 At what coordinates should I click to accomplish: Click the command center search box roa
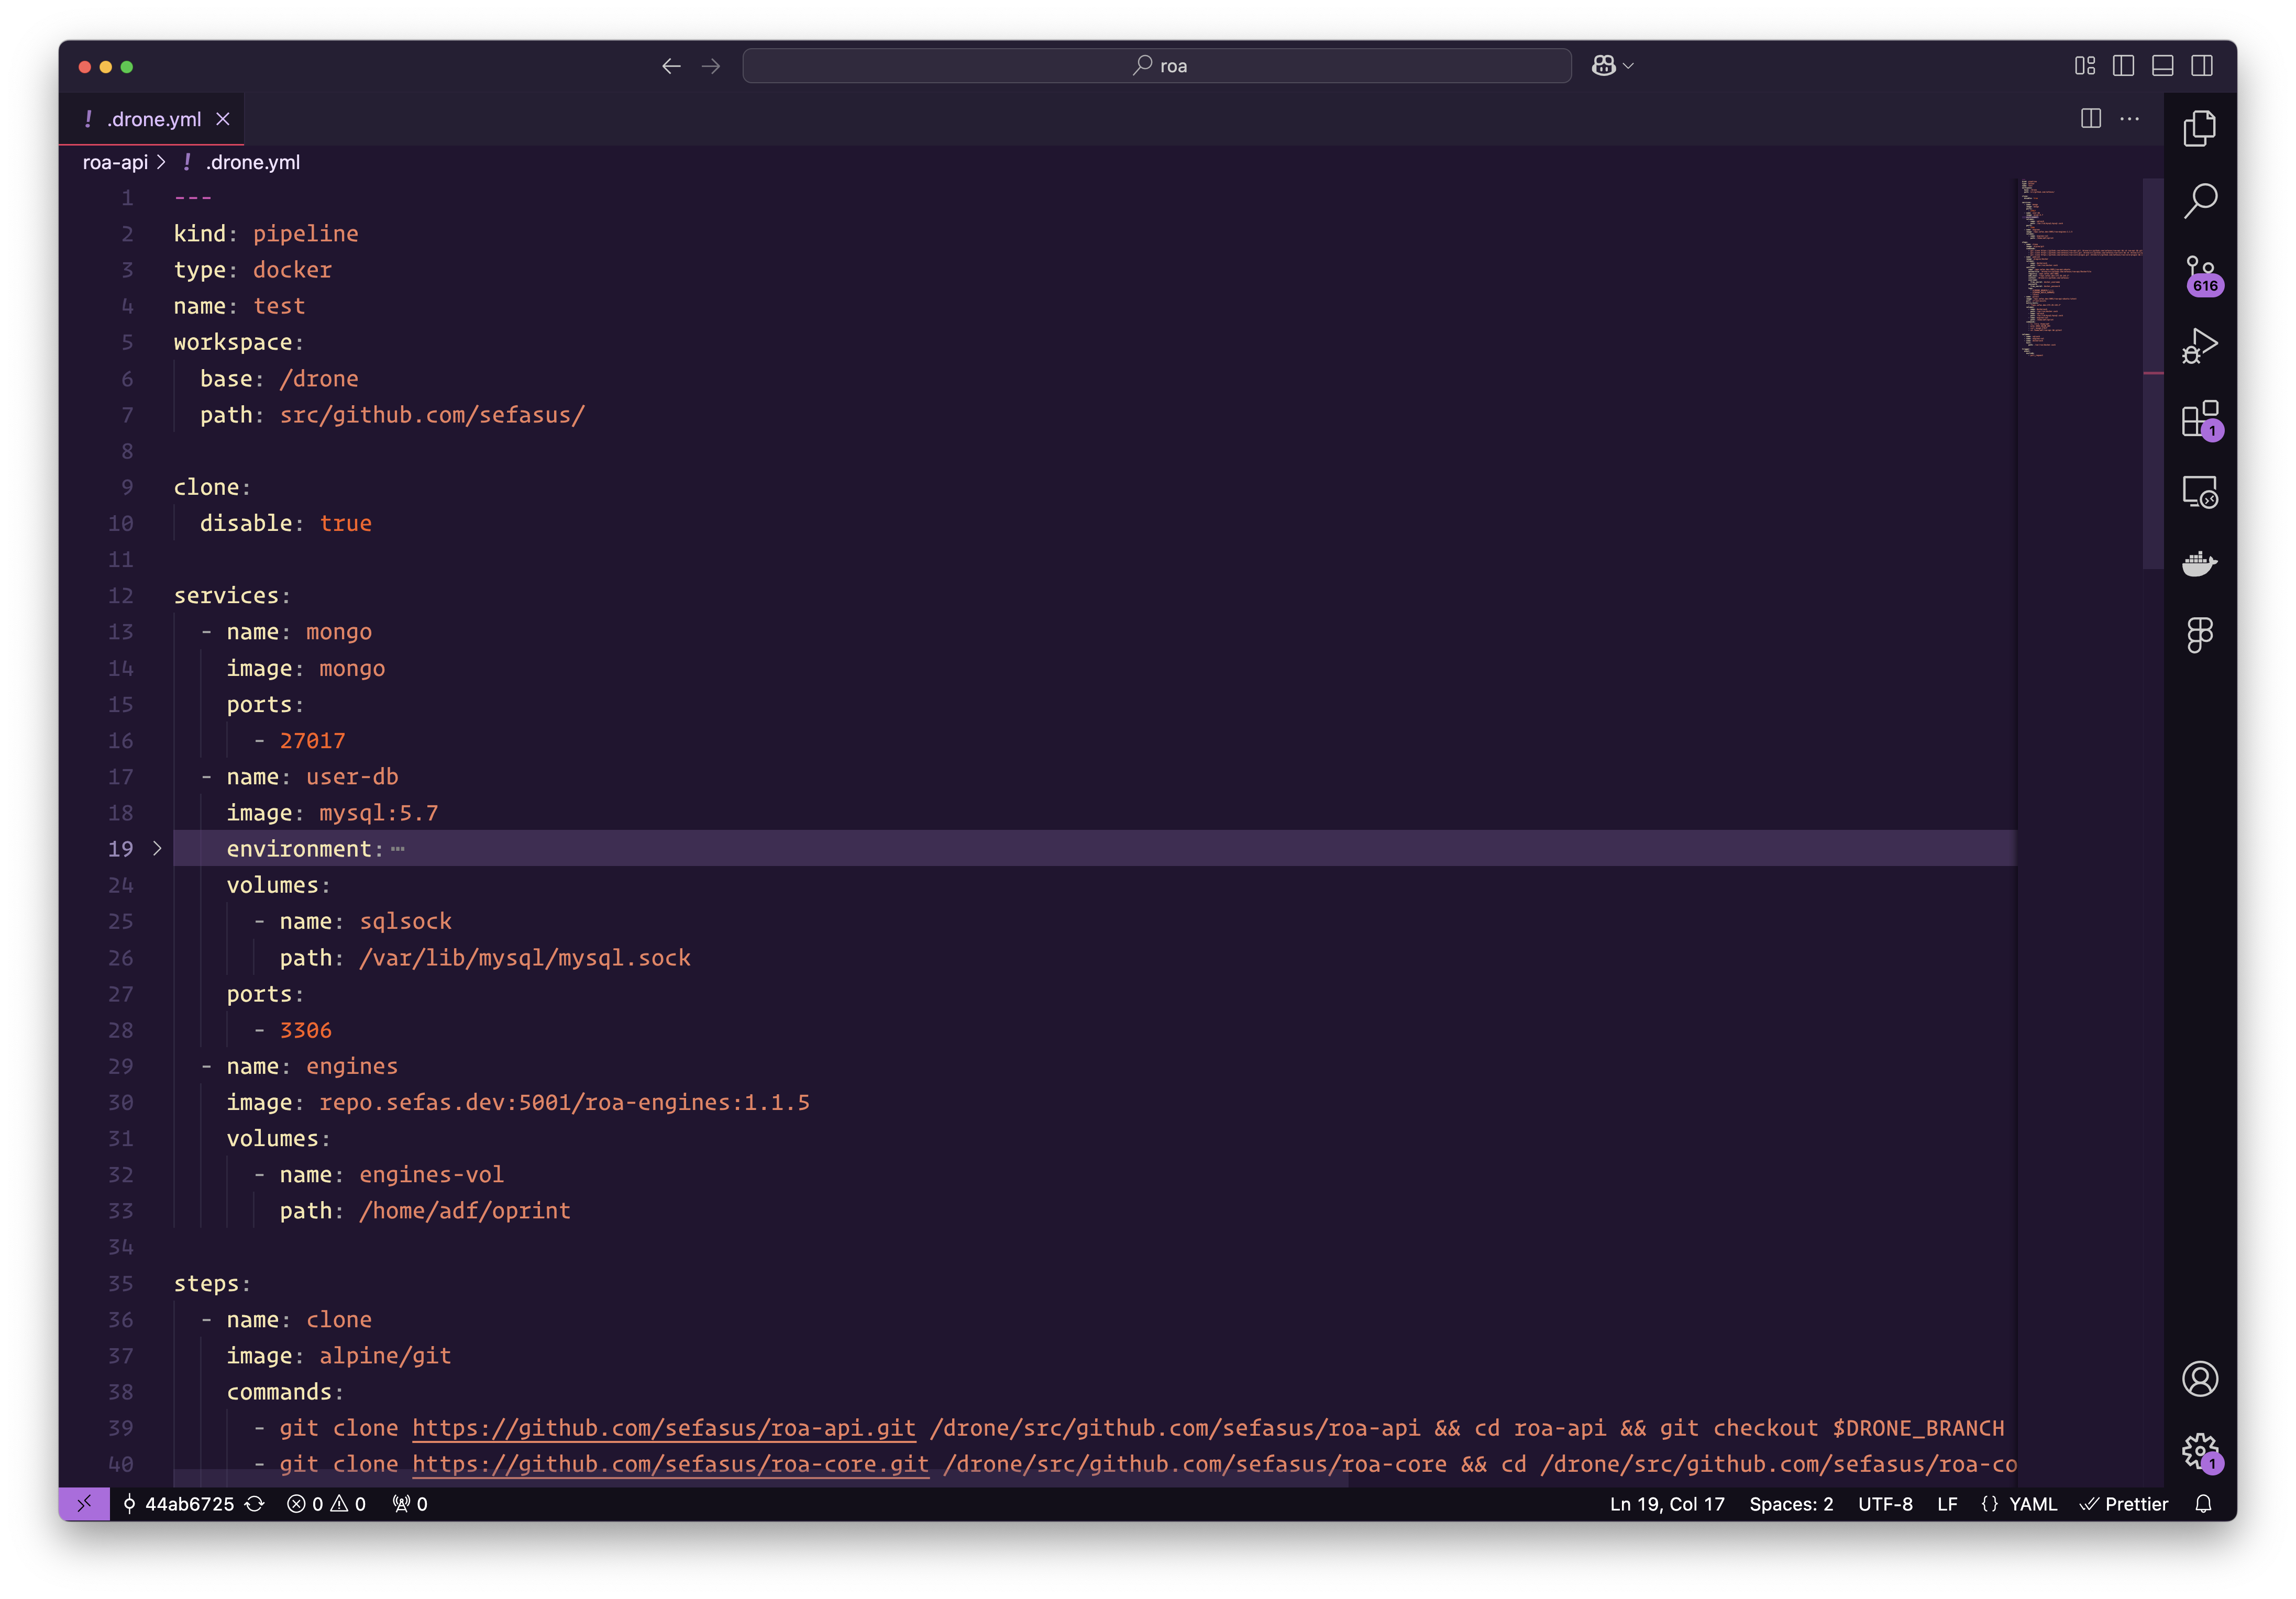tap(1156, 66)
